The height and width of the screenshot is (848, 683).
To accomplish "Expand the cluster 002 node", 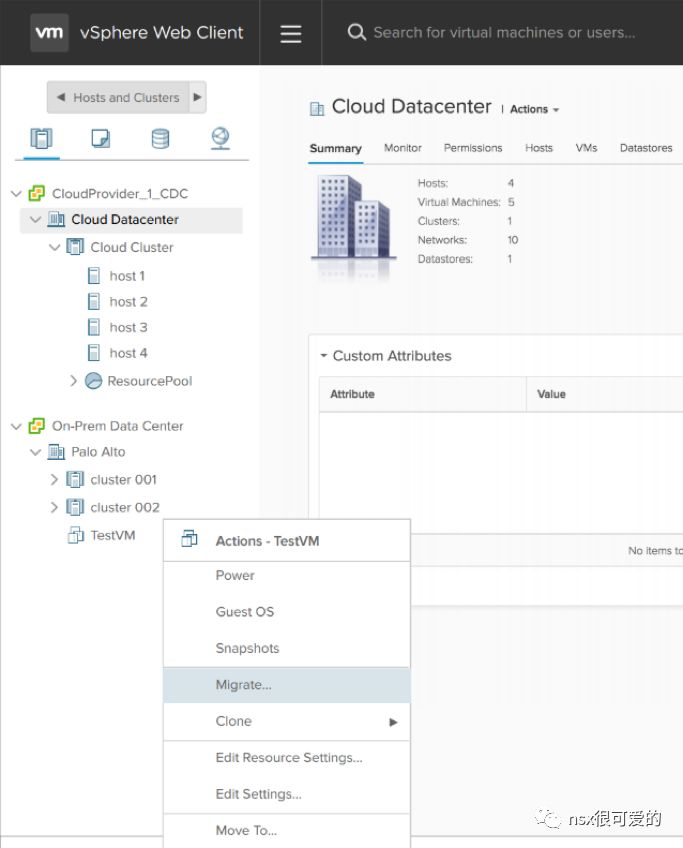I will [x=54, y=507].
